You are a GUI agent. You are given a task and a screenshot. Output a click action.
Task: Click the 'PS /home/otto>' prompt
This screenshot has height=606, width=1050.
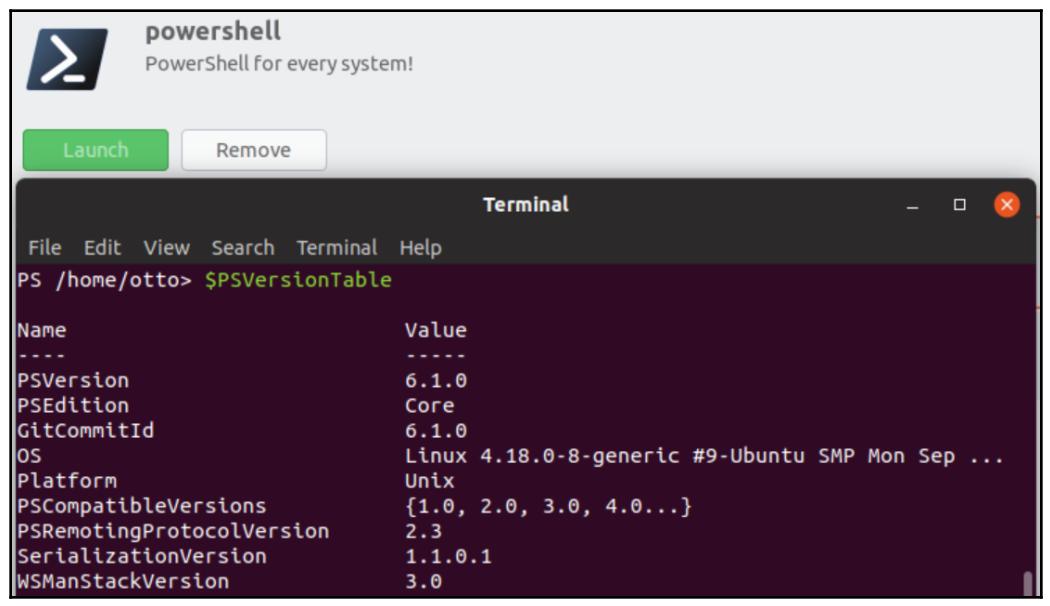tap(104, 279)
